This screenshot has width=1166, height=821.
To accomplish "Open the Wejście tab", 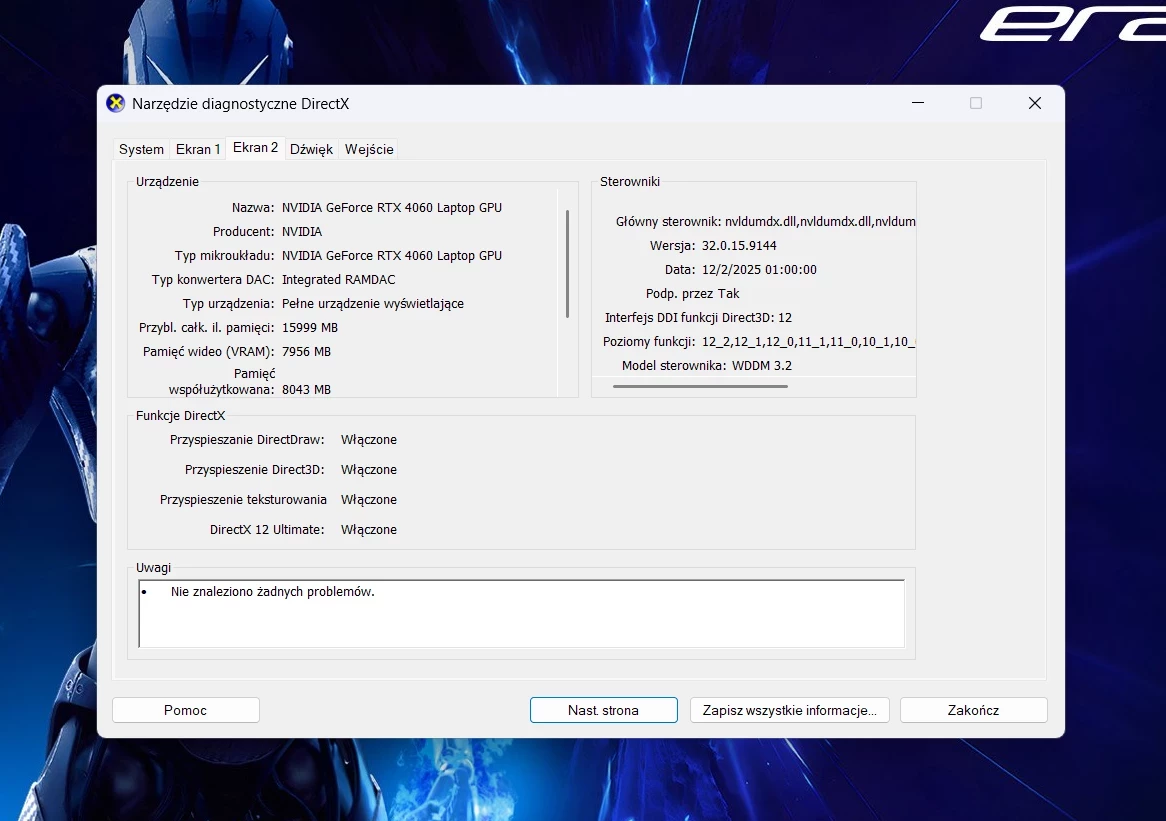I will click(x=368, y=148).
